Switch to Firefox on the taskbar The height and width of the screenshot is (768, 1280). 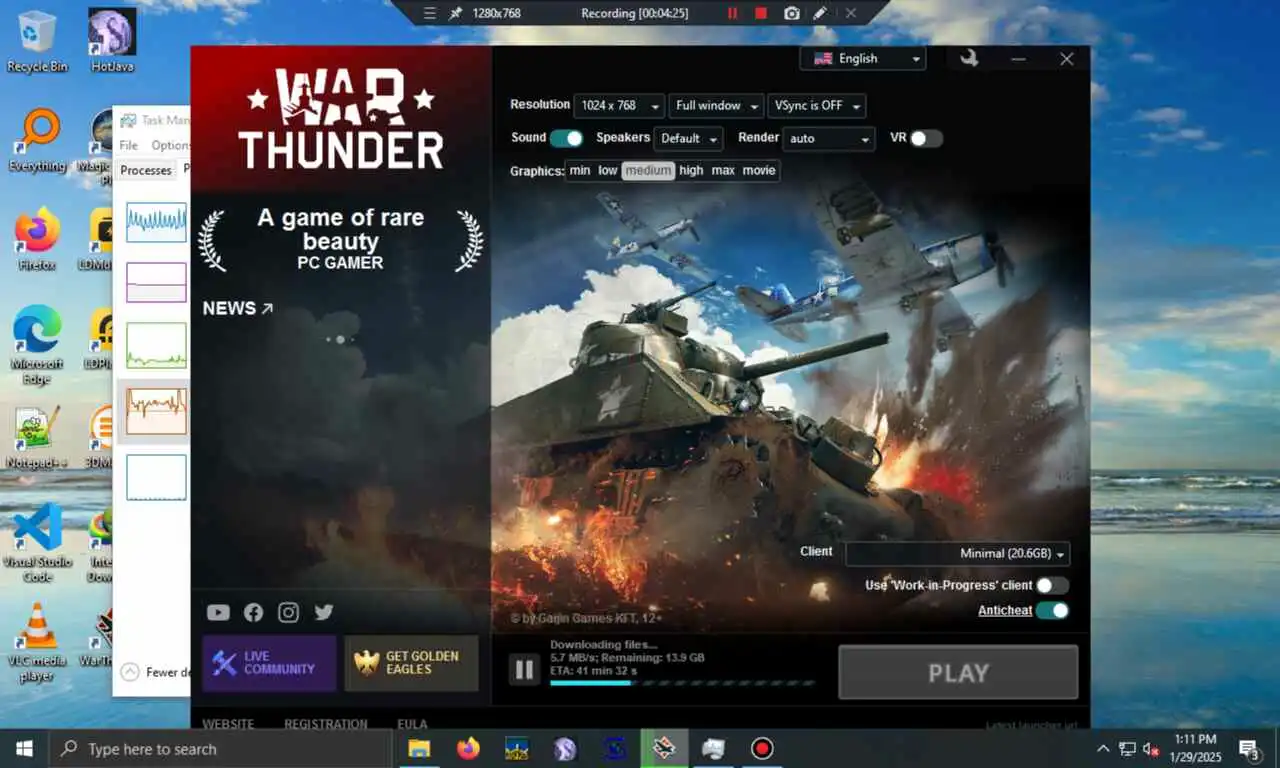pos(468,748)
